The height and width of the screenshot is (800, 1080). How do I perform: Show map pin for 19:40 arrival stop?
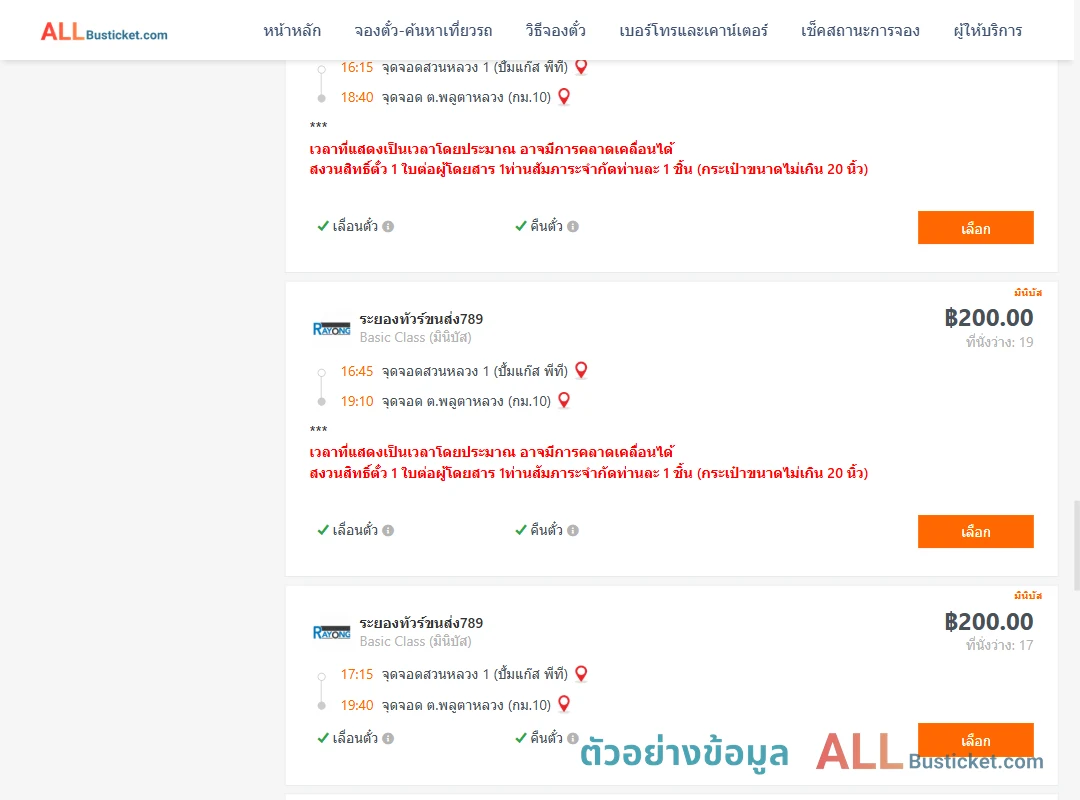pos(564,704)
